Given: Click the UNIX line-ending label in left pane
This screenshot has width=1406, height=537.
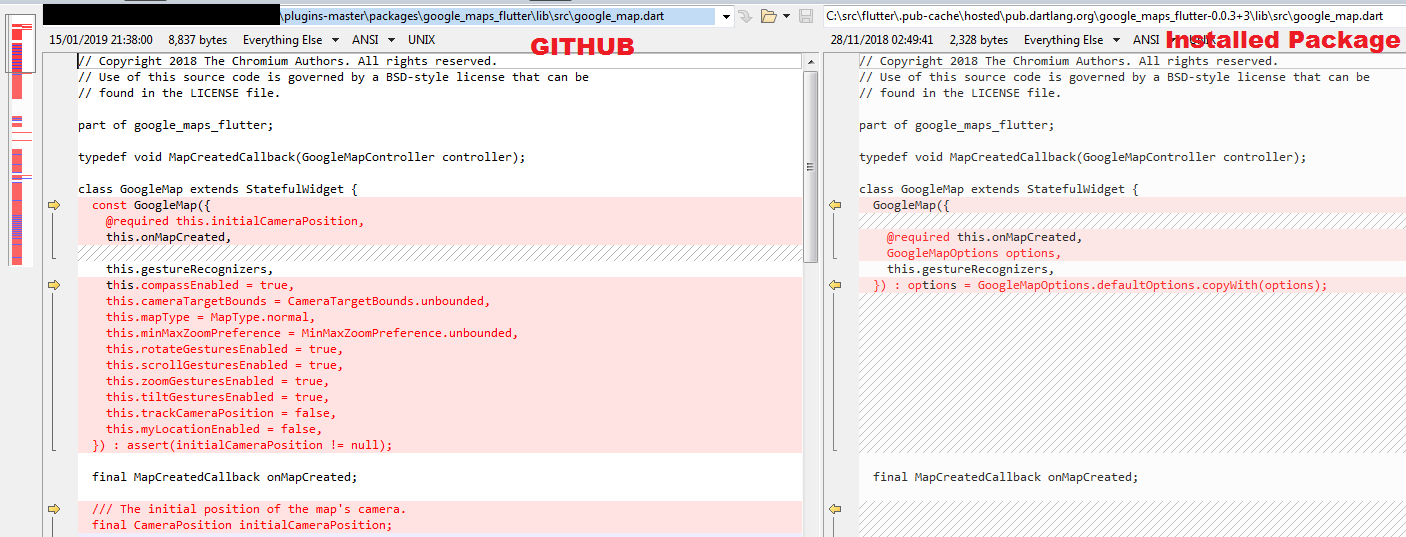Looking at the screenshot, I should click(x=421, y=40).
